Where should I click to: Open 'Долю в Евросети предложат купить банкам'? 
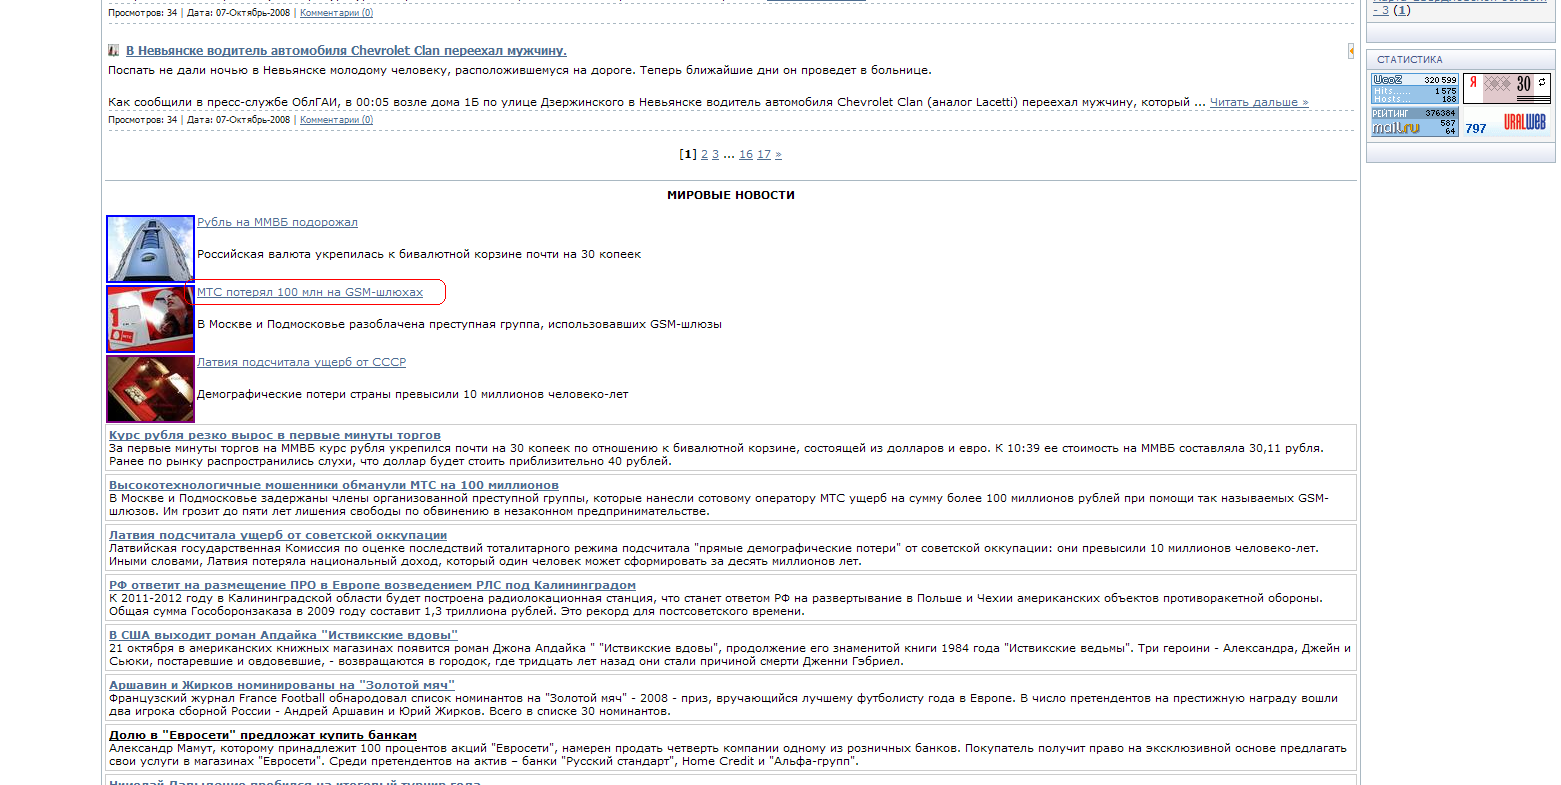(263, 735)
